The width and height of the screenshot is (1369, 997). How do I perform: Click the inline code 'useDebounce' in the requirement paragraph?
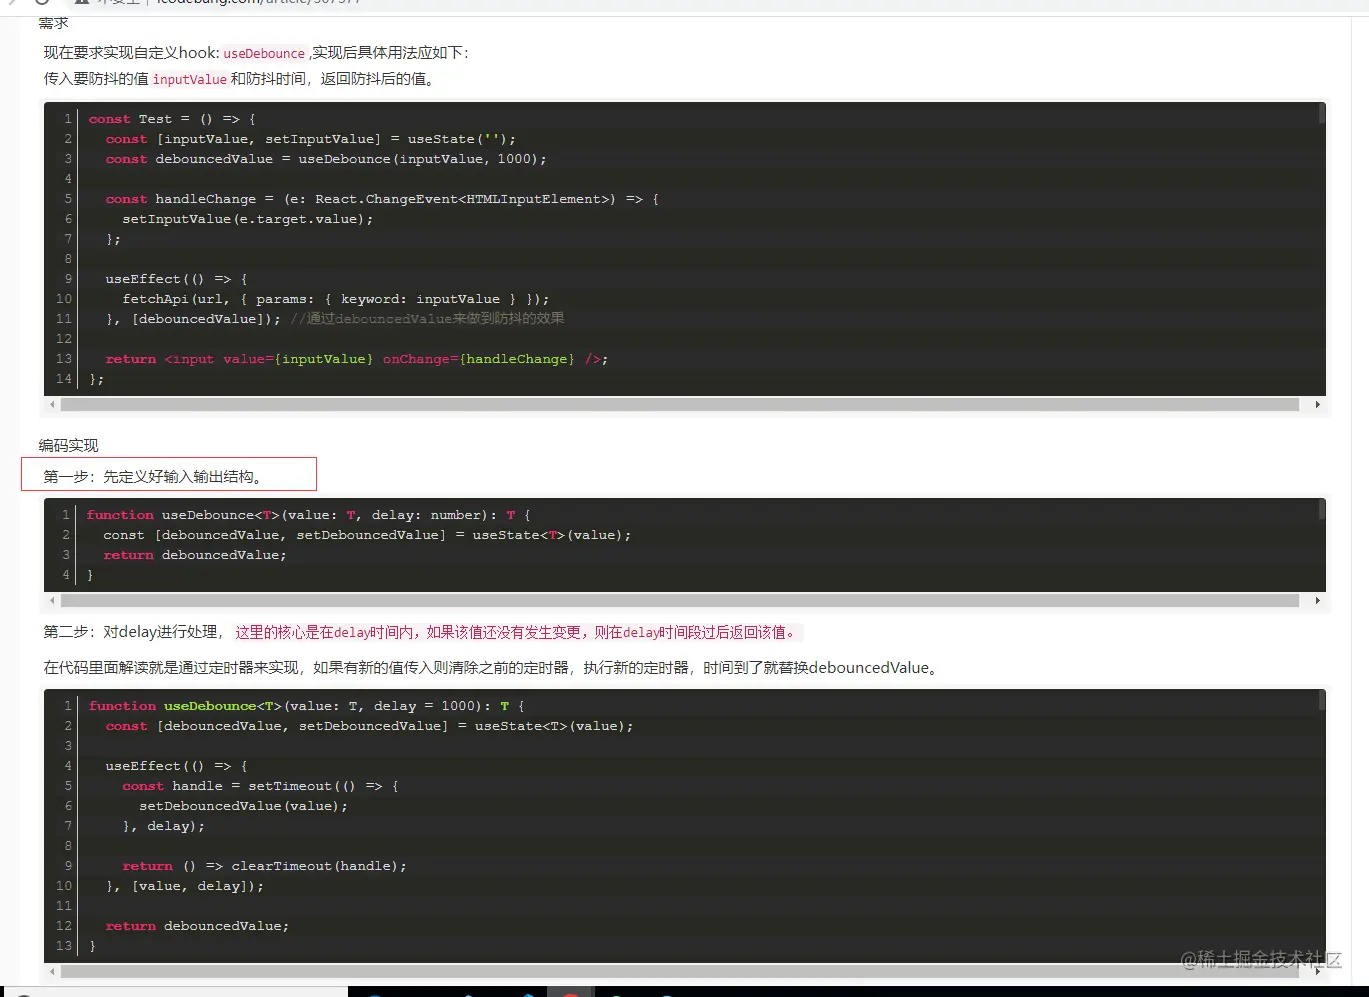click(264, 53)
